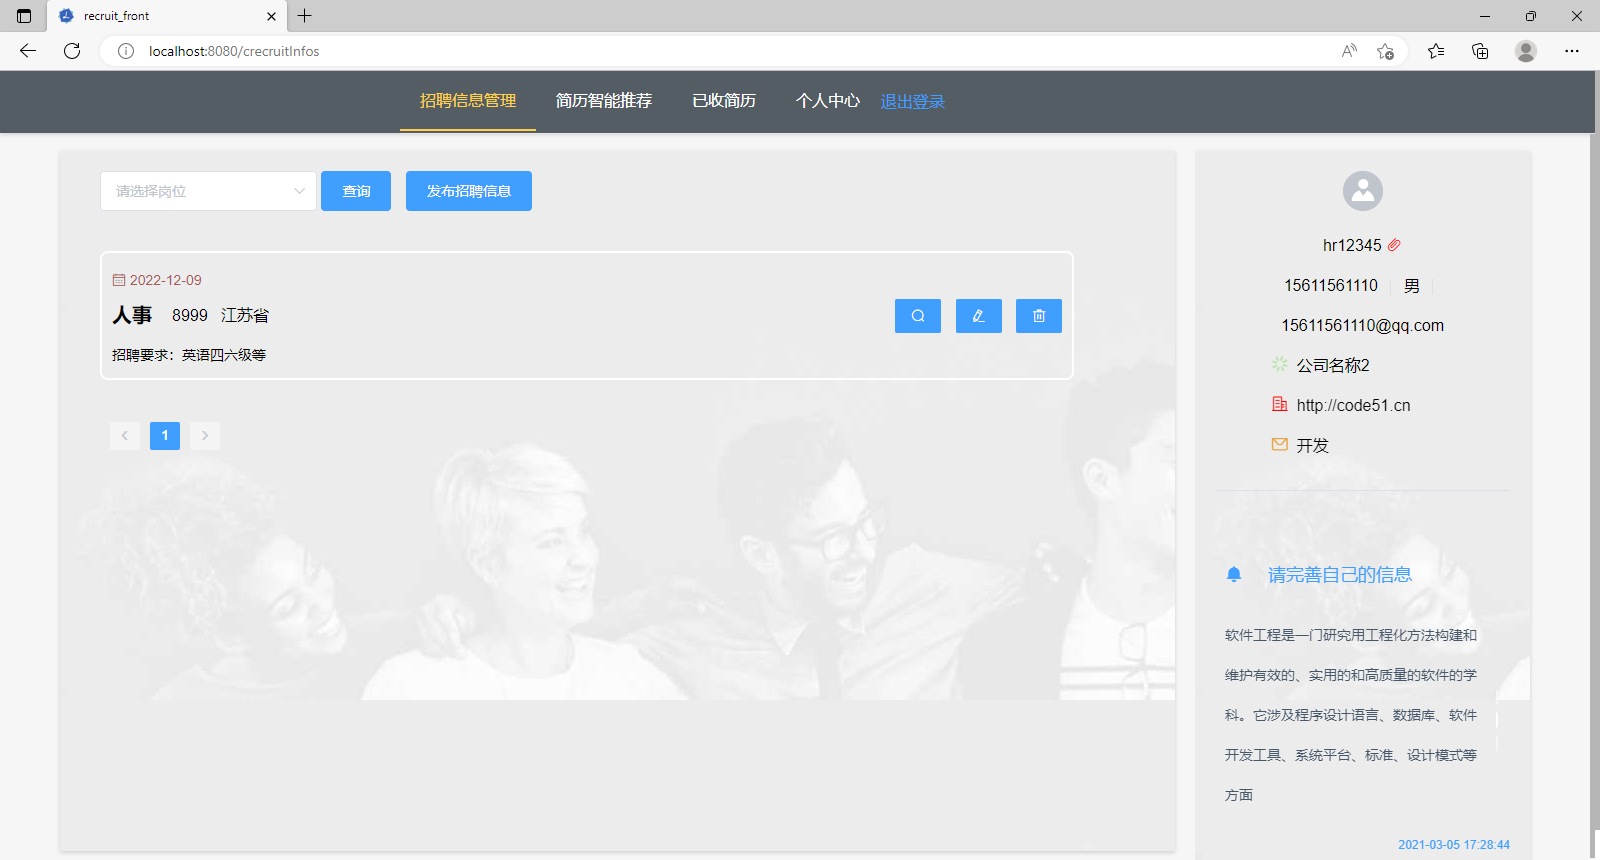Click the site information icon in address bar
This screenshot has height=860, width=1600.
tap(126, 51)
